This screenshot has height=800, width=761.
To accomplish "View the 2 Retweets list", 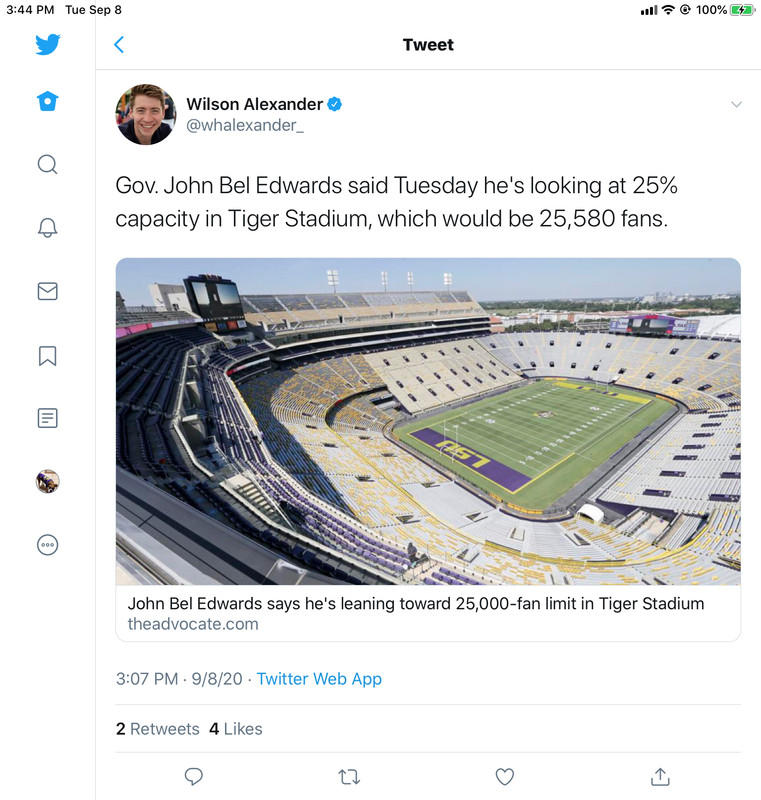I will [158, 729].
